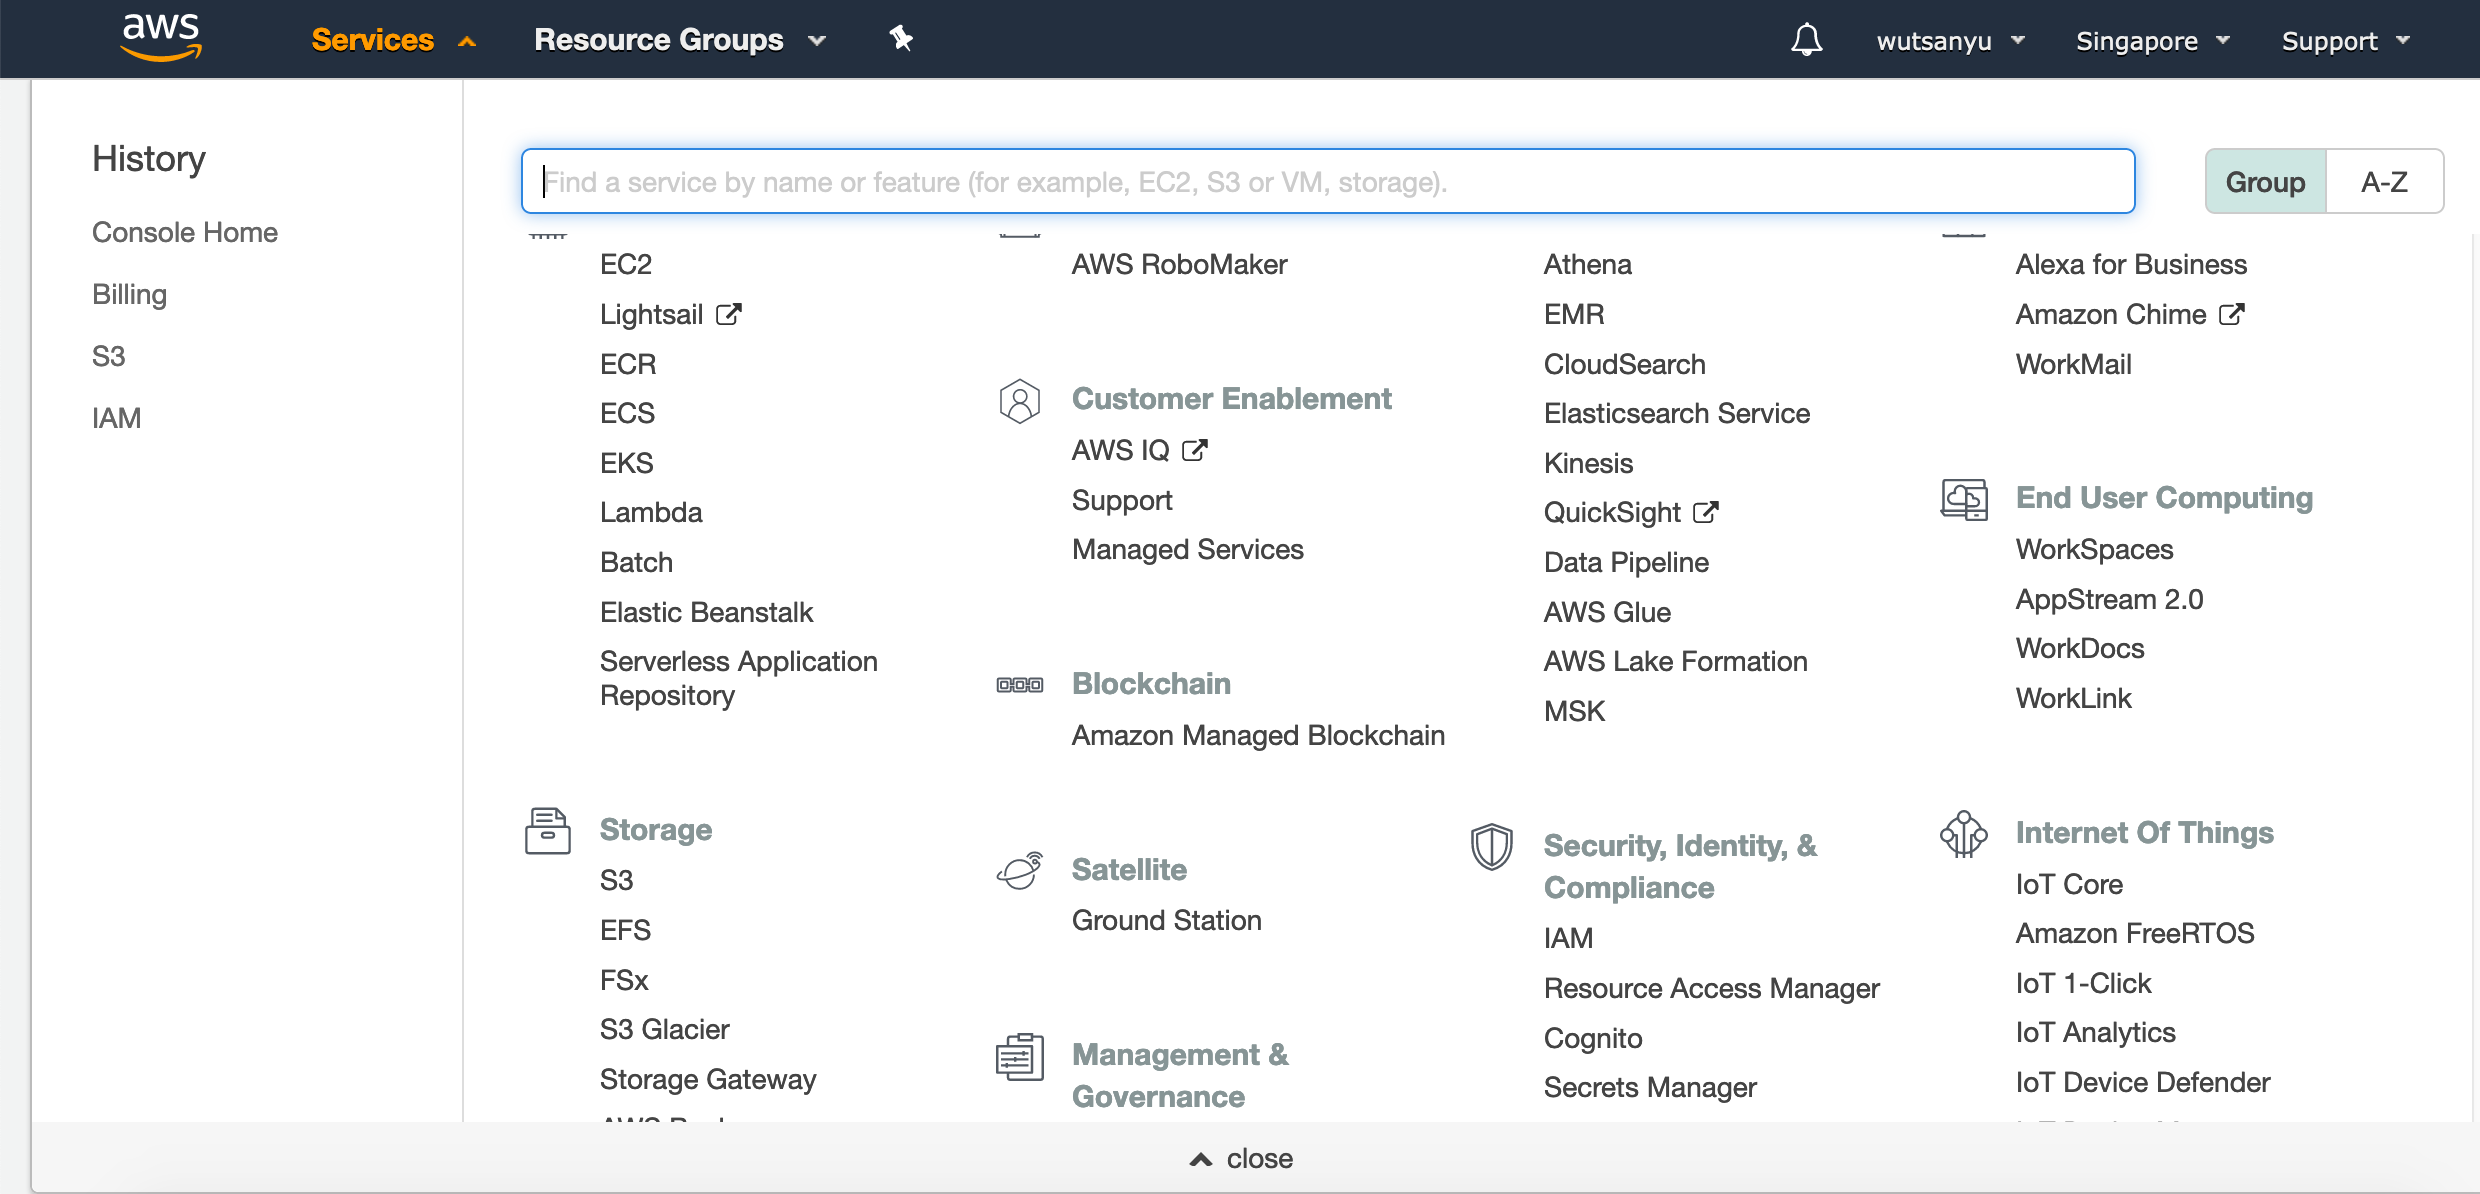The image size is (2480, 1194).
Task: Open IoT Device Defender
Action: [x=2143, y=1082]
